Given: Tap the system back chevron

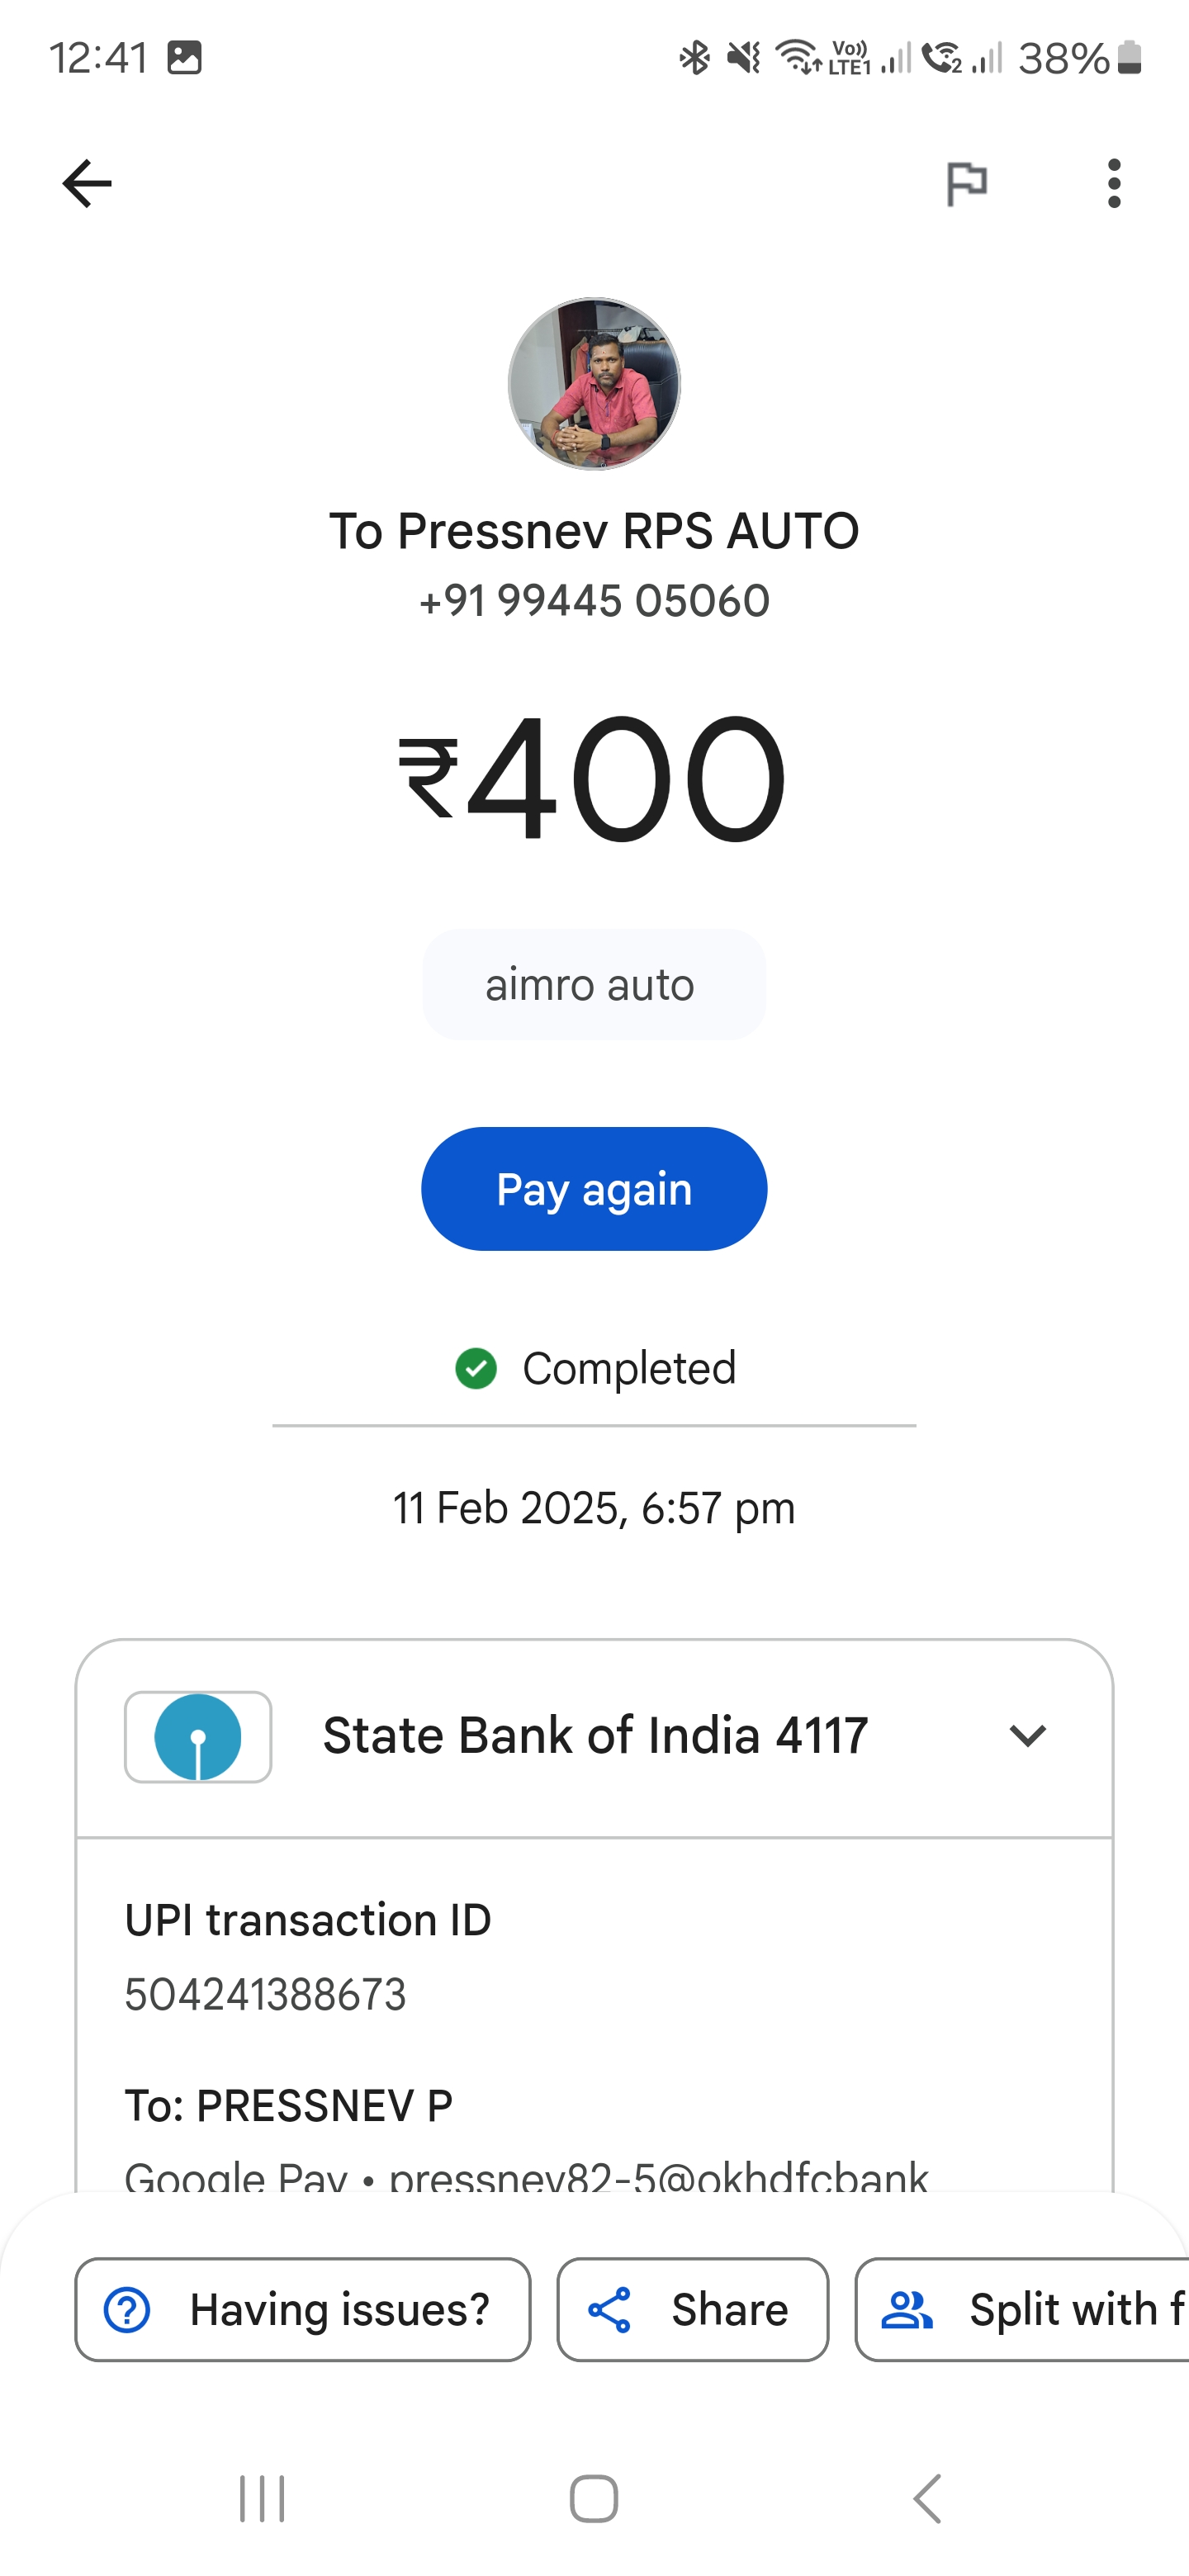Looking at the screenshot, I should pyautogui.click(x=927, y=2499).
